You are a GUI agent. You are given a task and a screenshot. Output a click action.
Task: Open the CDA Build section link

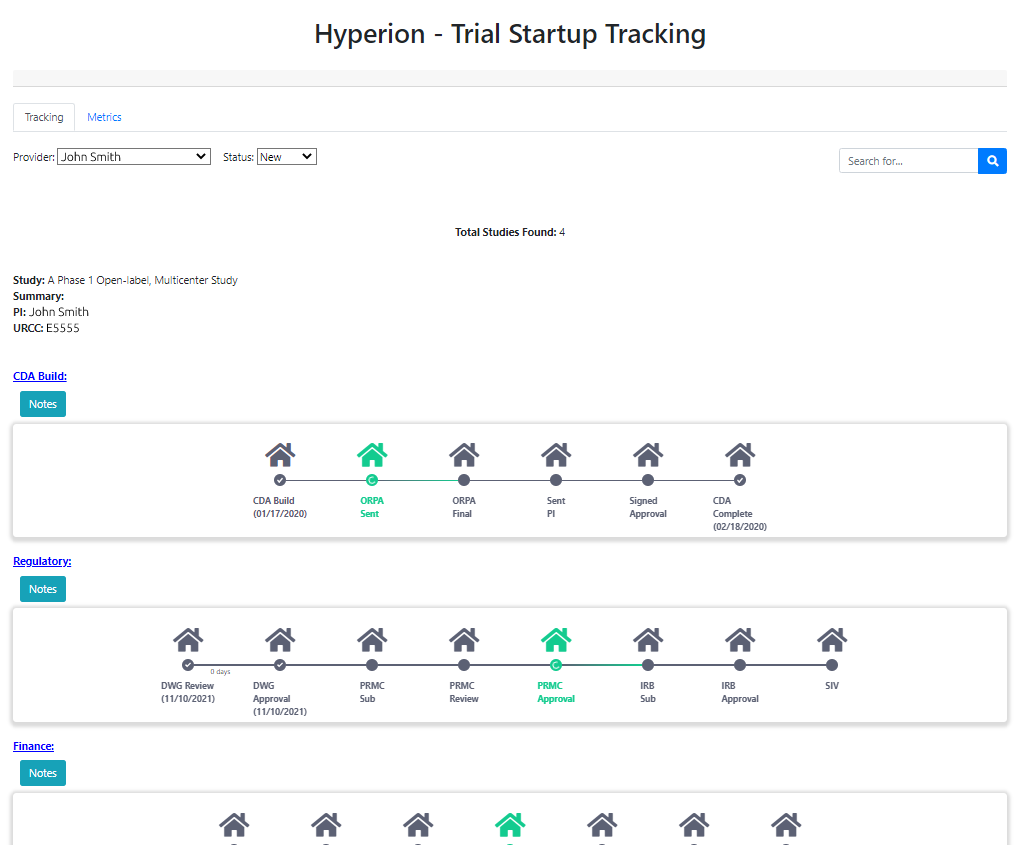click(40, 377)
